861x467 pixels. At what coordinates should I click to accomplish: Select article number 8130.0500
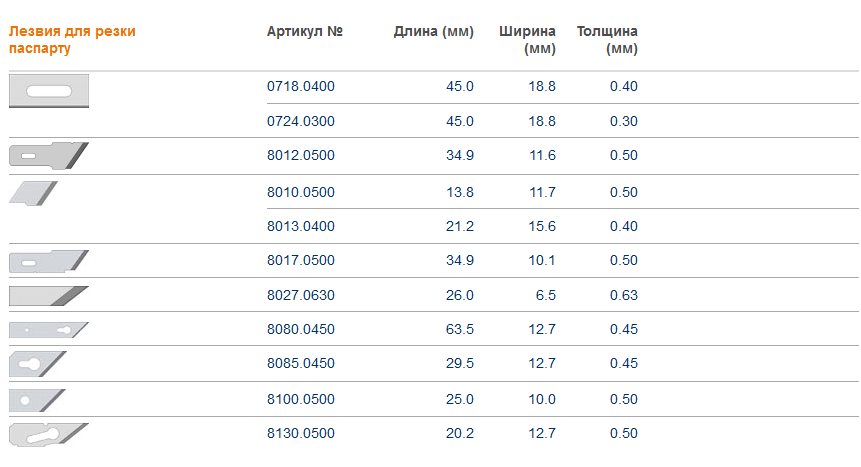(x=301, y=433)
